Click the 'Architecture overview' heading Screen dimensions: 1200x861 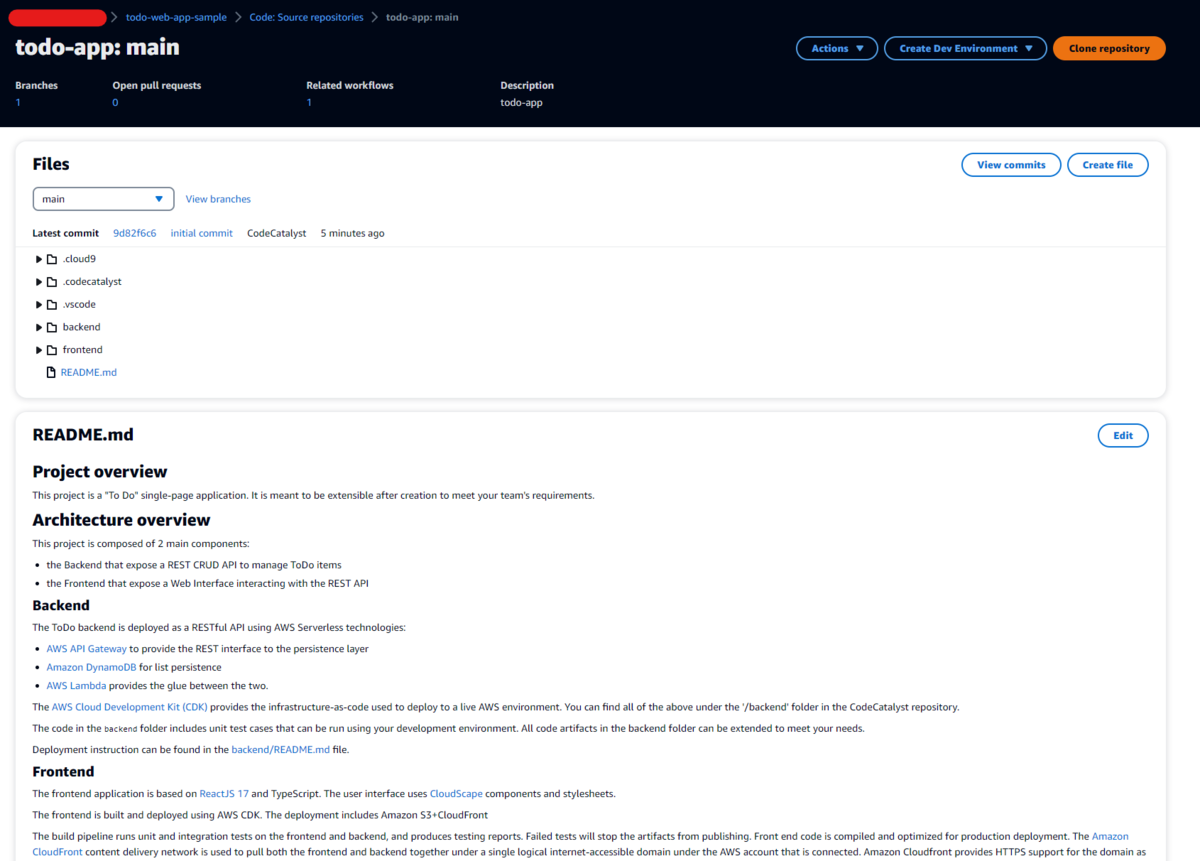[x=121, y=520]
